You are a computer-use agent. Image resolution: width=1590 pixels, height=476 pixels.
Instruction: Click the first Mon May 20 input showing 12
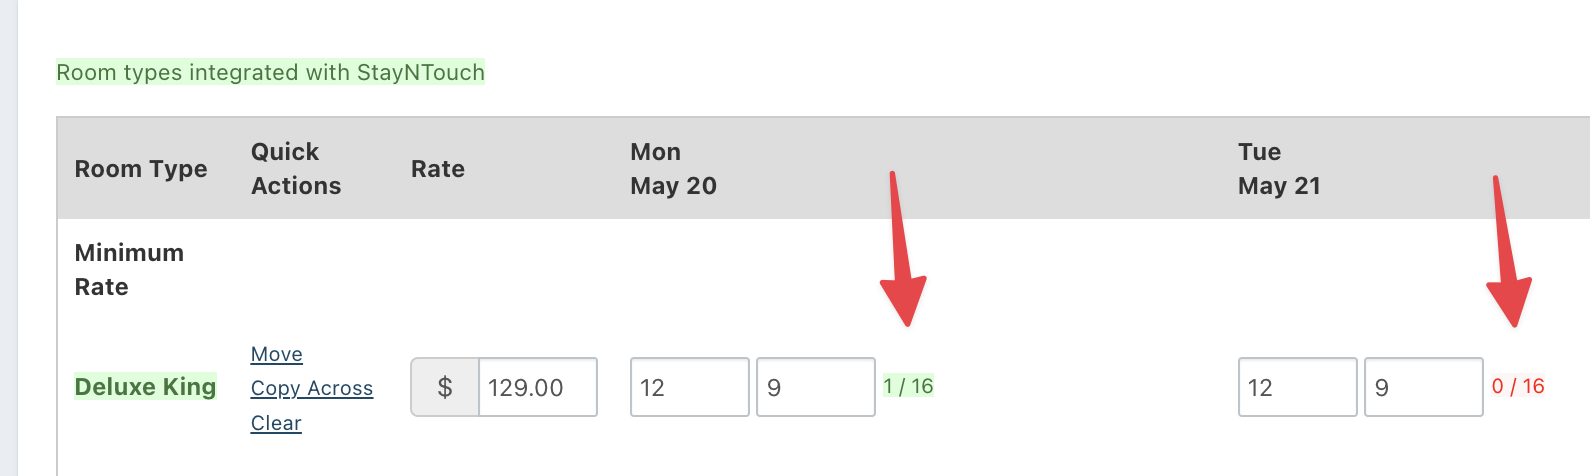pyautogui.click(x=689, y=387)
